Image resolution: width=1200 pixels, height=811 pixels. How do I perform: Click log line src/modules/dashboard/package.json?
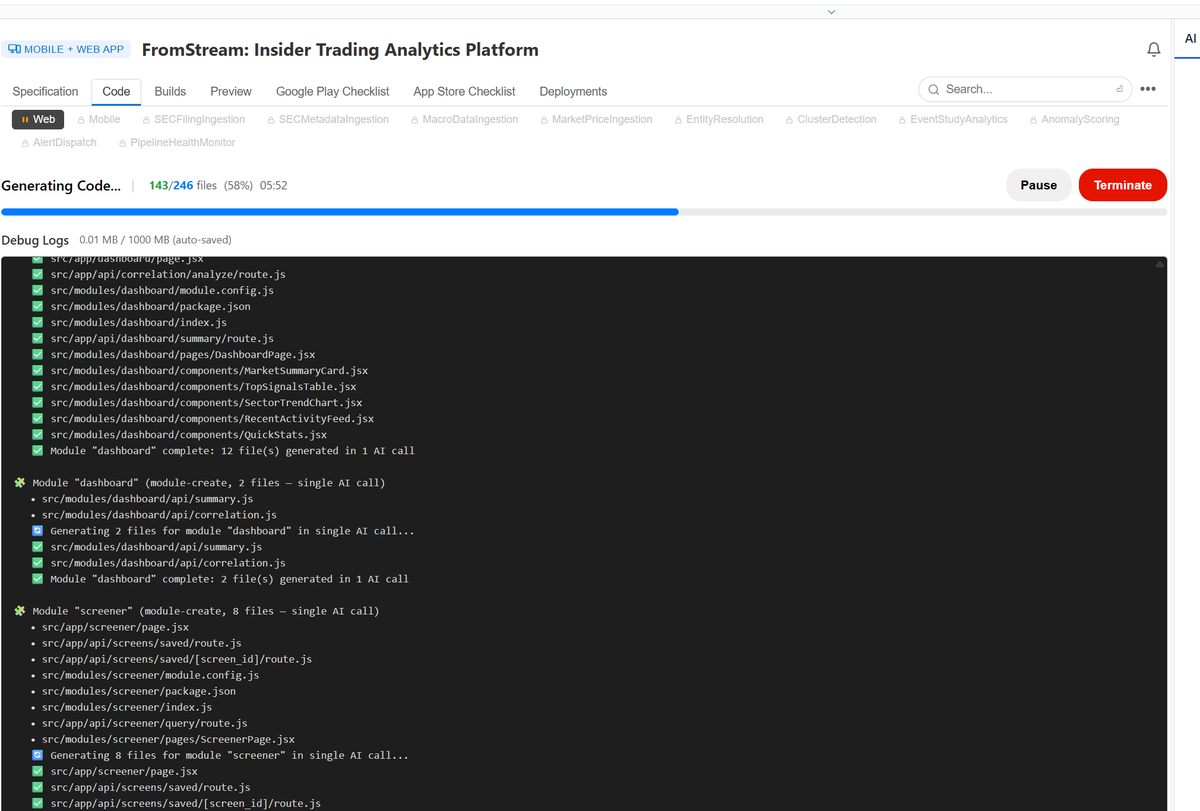[x=150, y=307]
